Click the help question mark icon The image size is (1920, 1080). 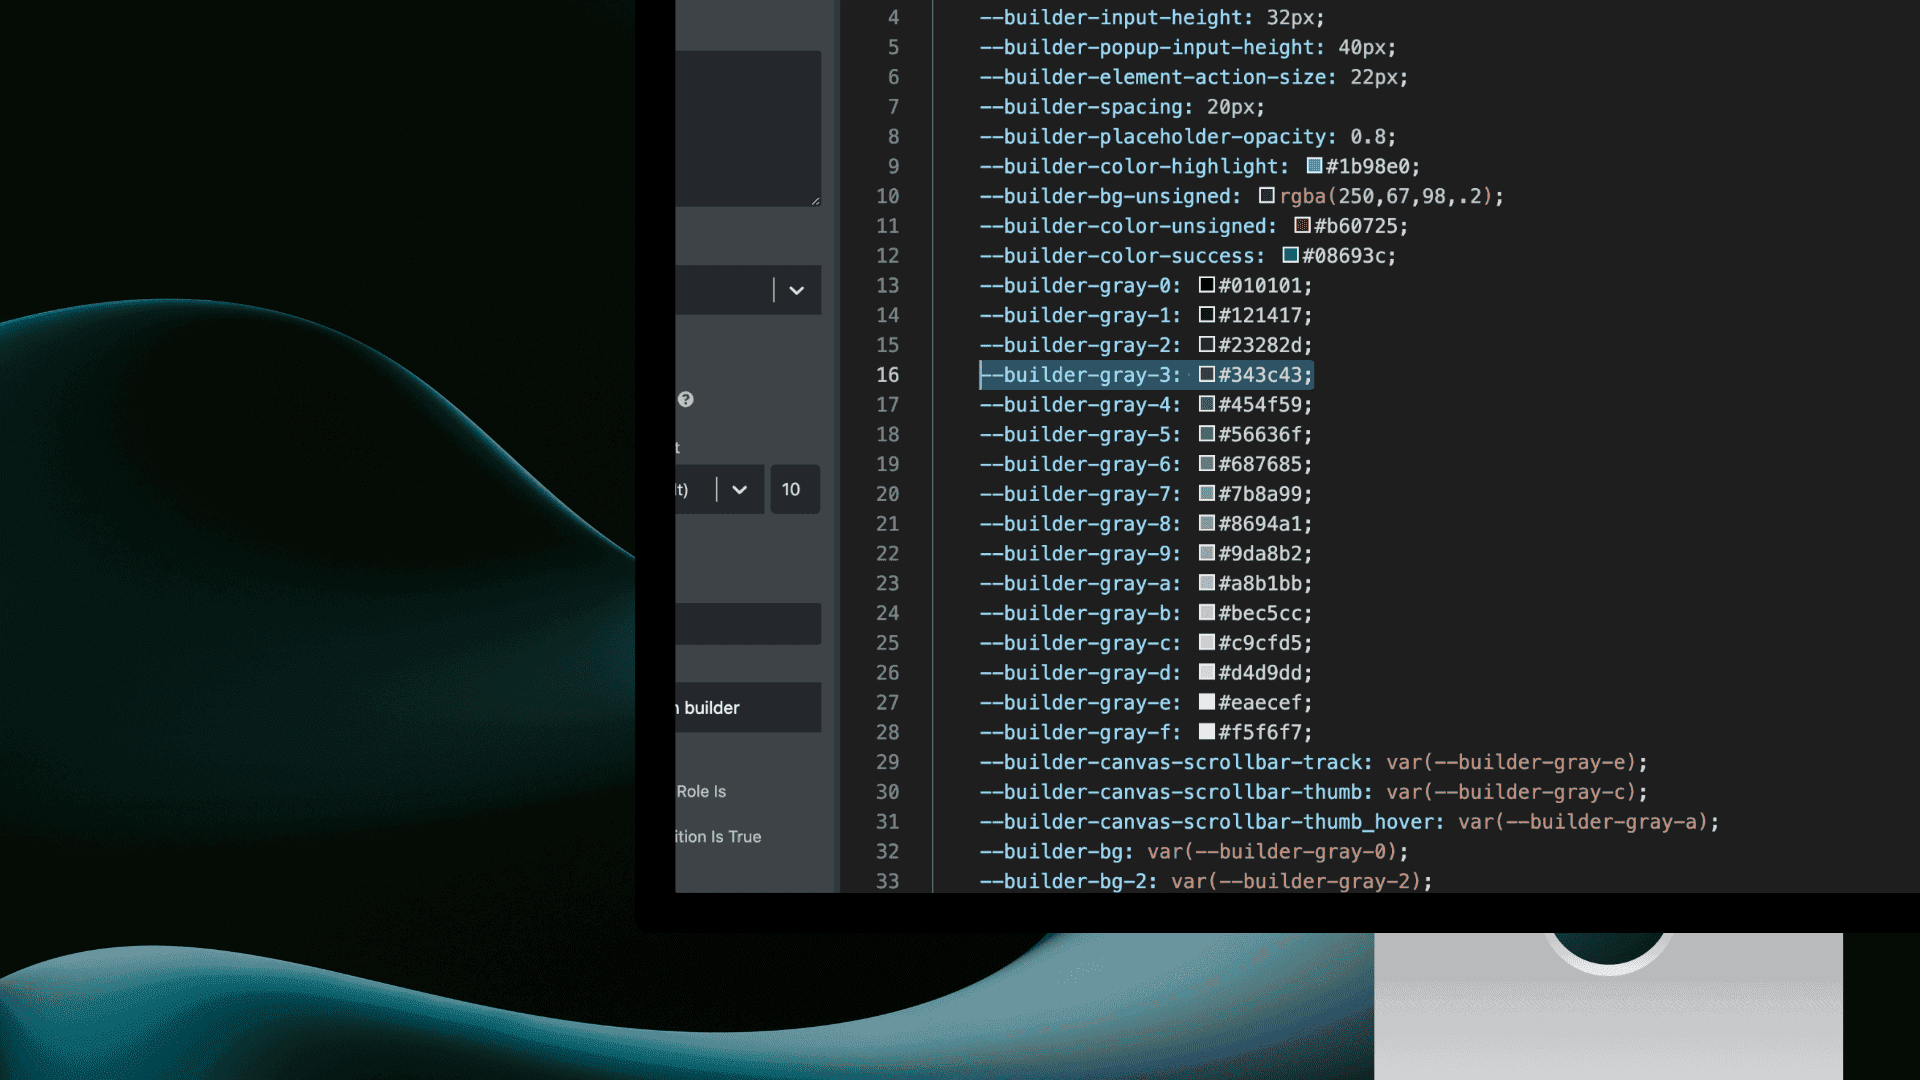[686, 399]
